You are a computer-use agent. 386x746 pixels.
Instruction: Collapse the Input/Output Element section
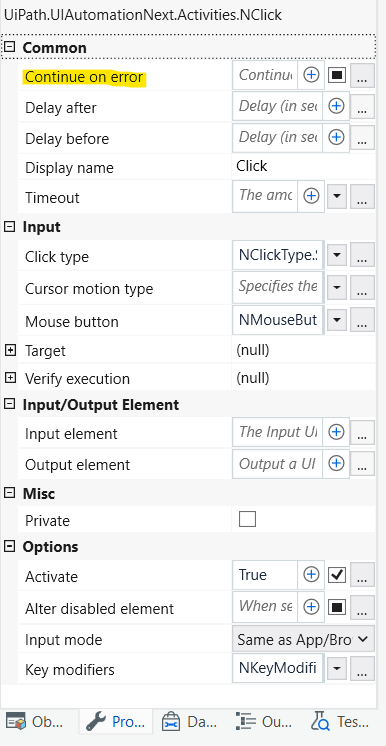[x=10, y=404]
